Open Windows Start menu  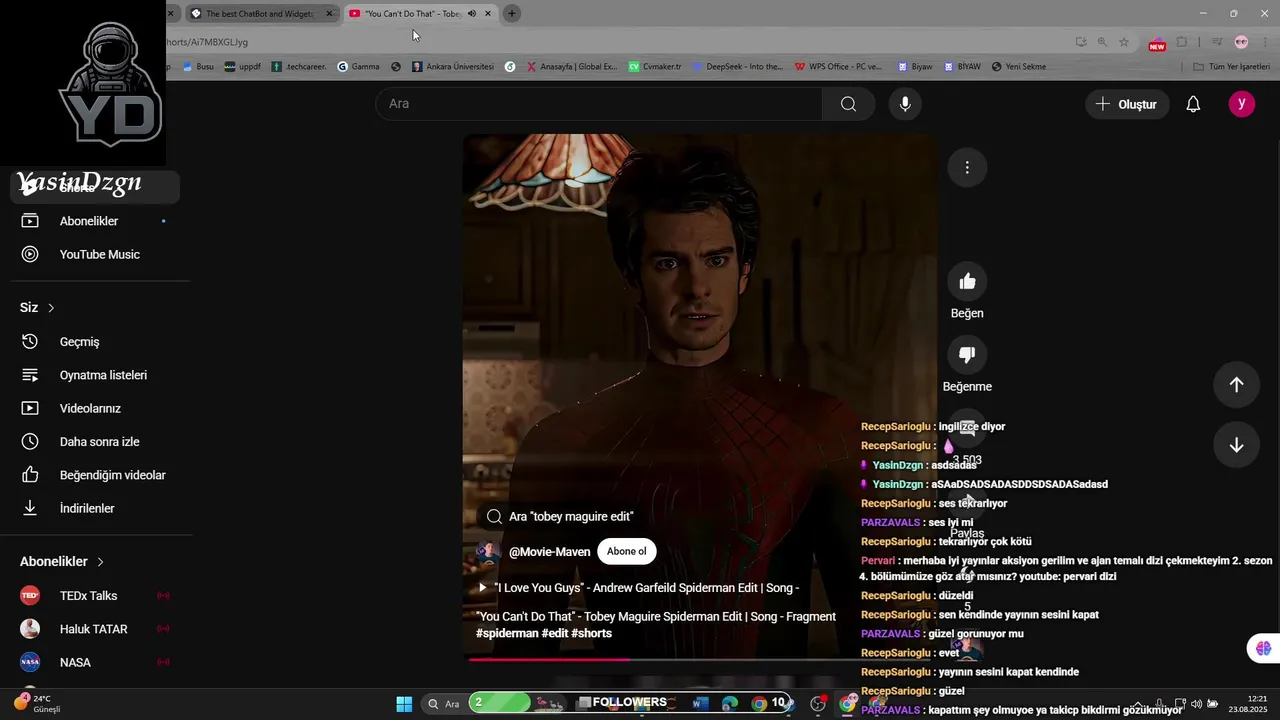[x=404, y=703]
